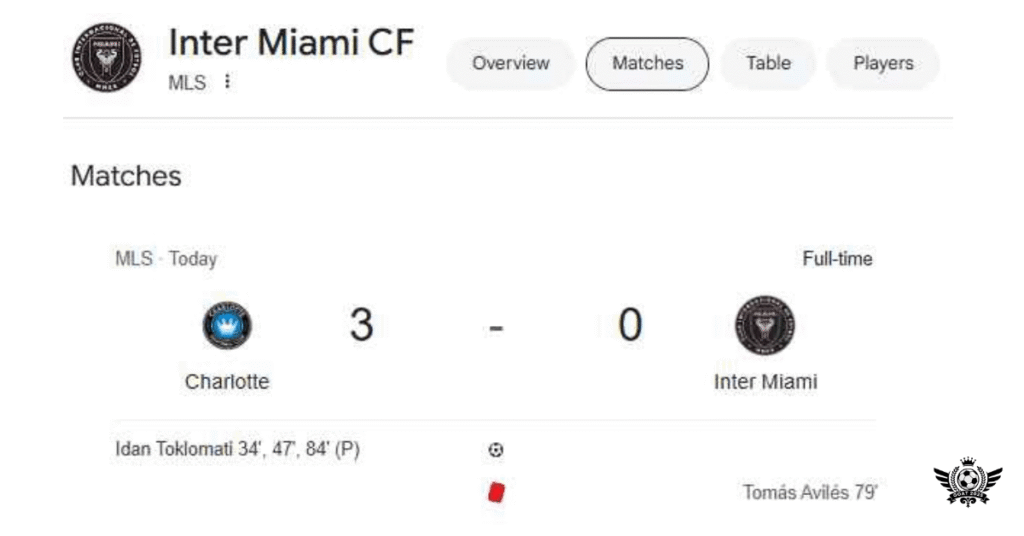The width and height of the screenshot is (1024, 536).
Task: Click the red card icon
Action: (x=496, y=492)
